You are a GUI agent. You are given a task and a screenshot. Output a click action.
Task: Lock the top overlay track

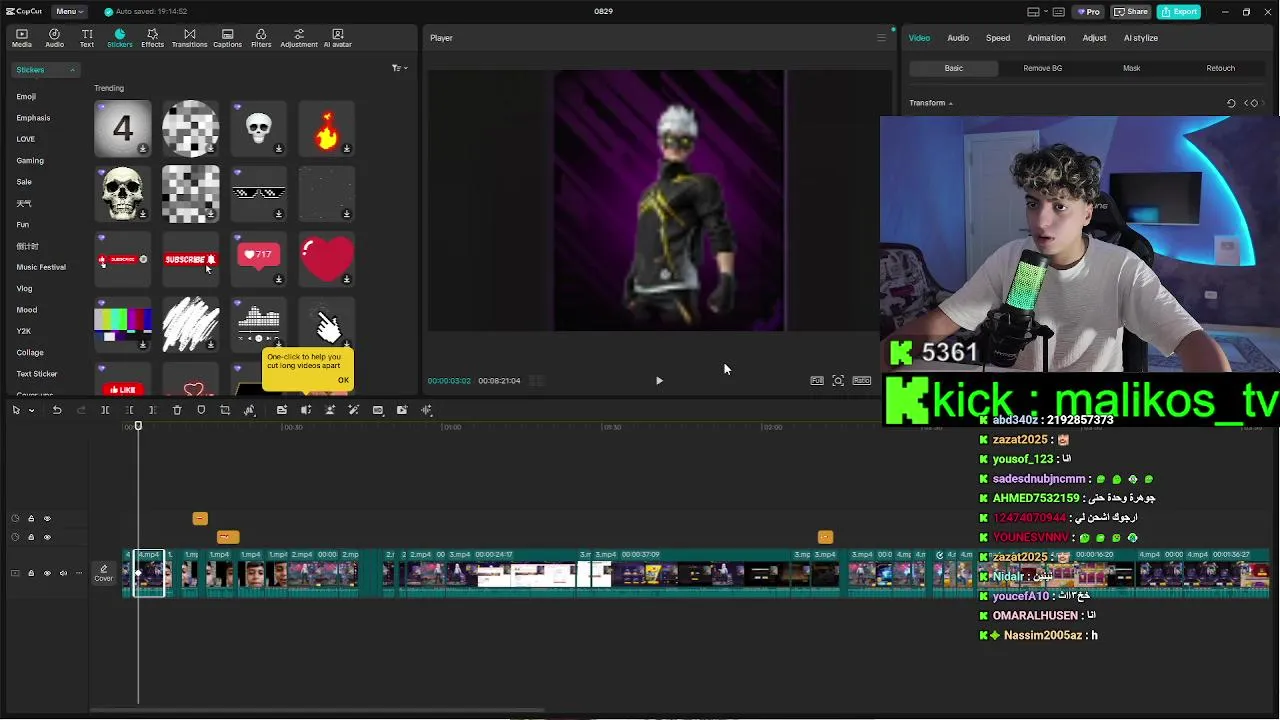31,518
